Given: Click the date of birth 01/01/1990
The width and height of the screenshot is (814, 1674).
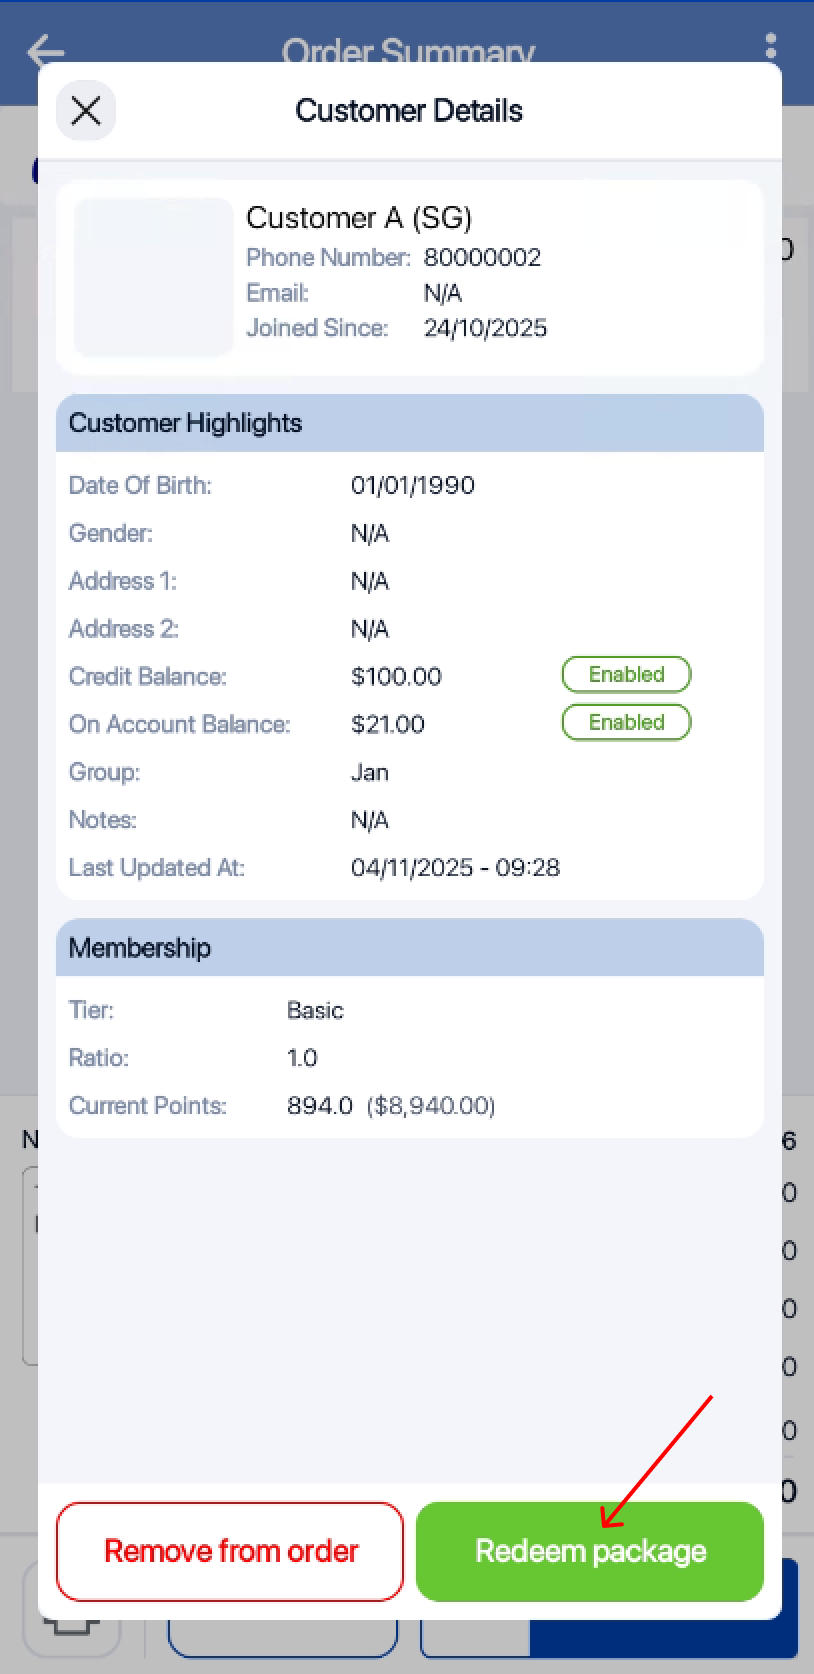Looking at the screenshot, I should coord(412,486).
